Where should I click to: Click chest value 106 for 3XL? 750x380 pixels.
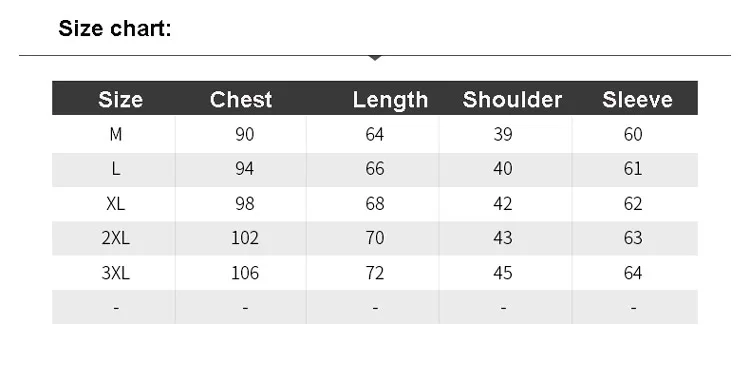click(245, 273)
